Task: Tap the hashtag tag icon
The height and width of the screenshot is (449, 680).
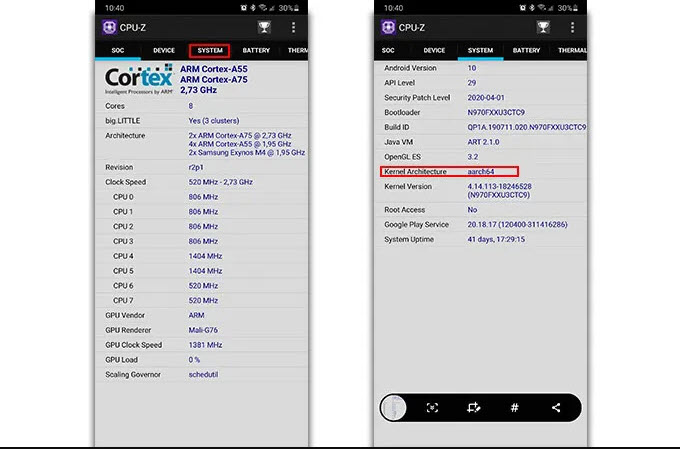Action: tap(514, 407)
